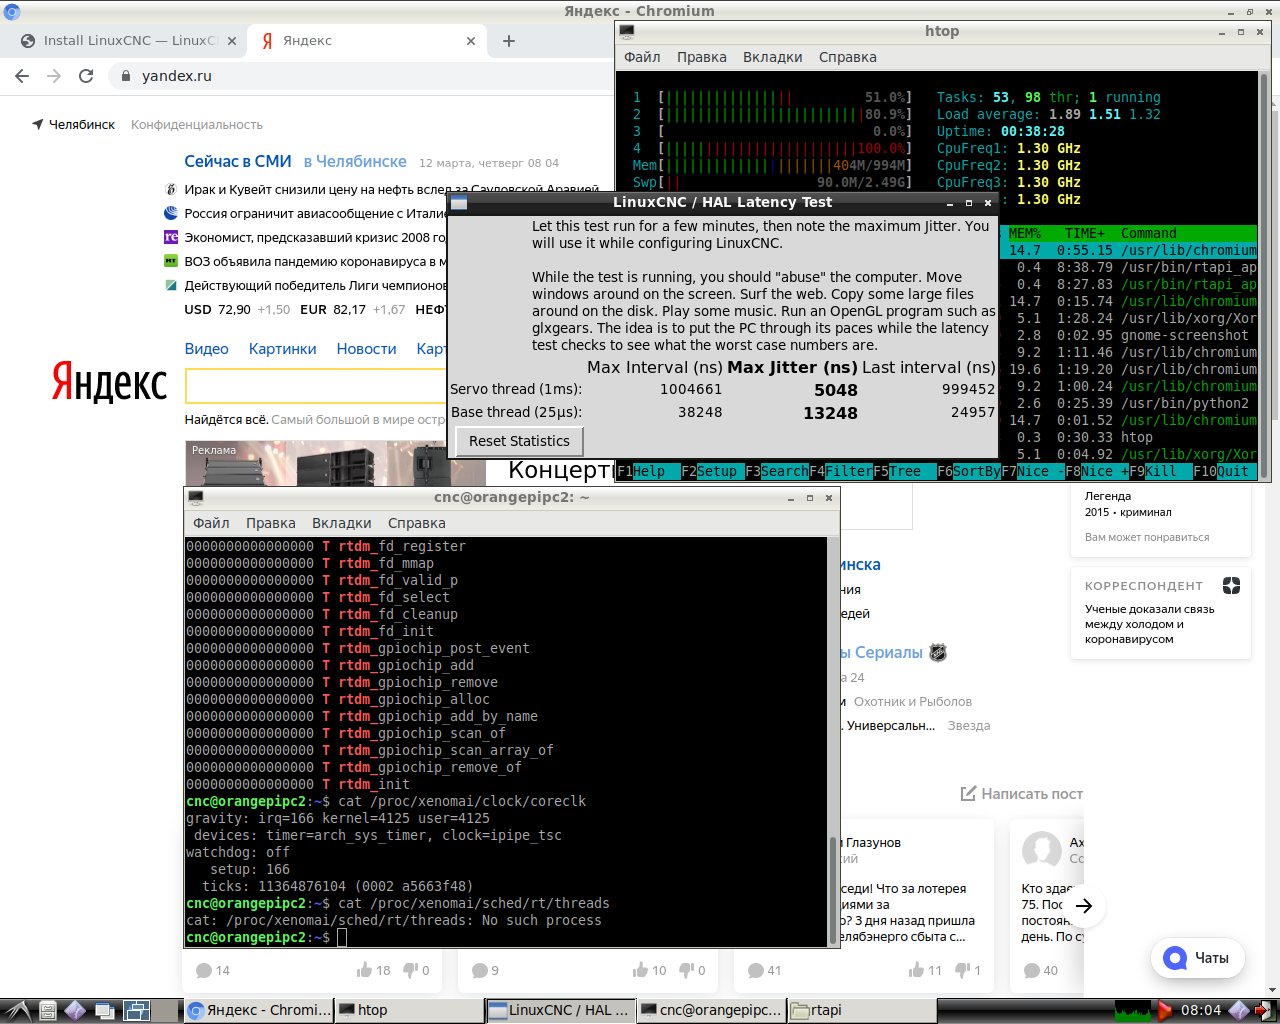This screenshot has height=1024, width=1280.
Task: Click the Command column header in htop
Action: tap(1149, 233)
